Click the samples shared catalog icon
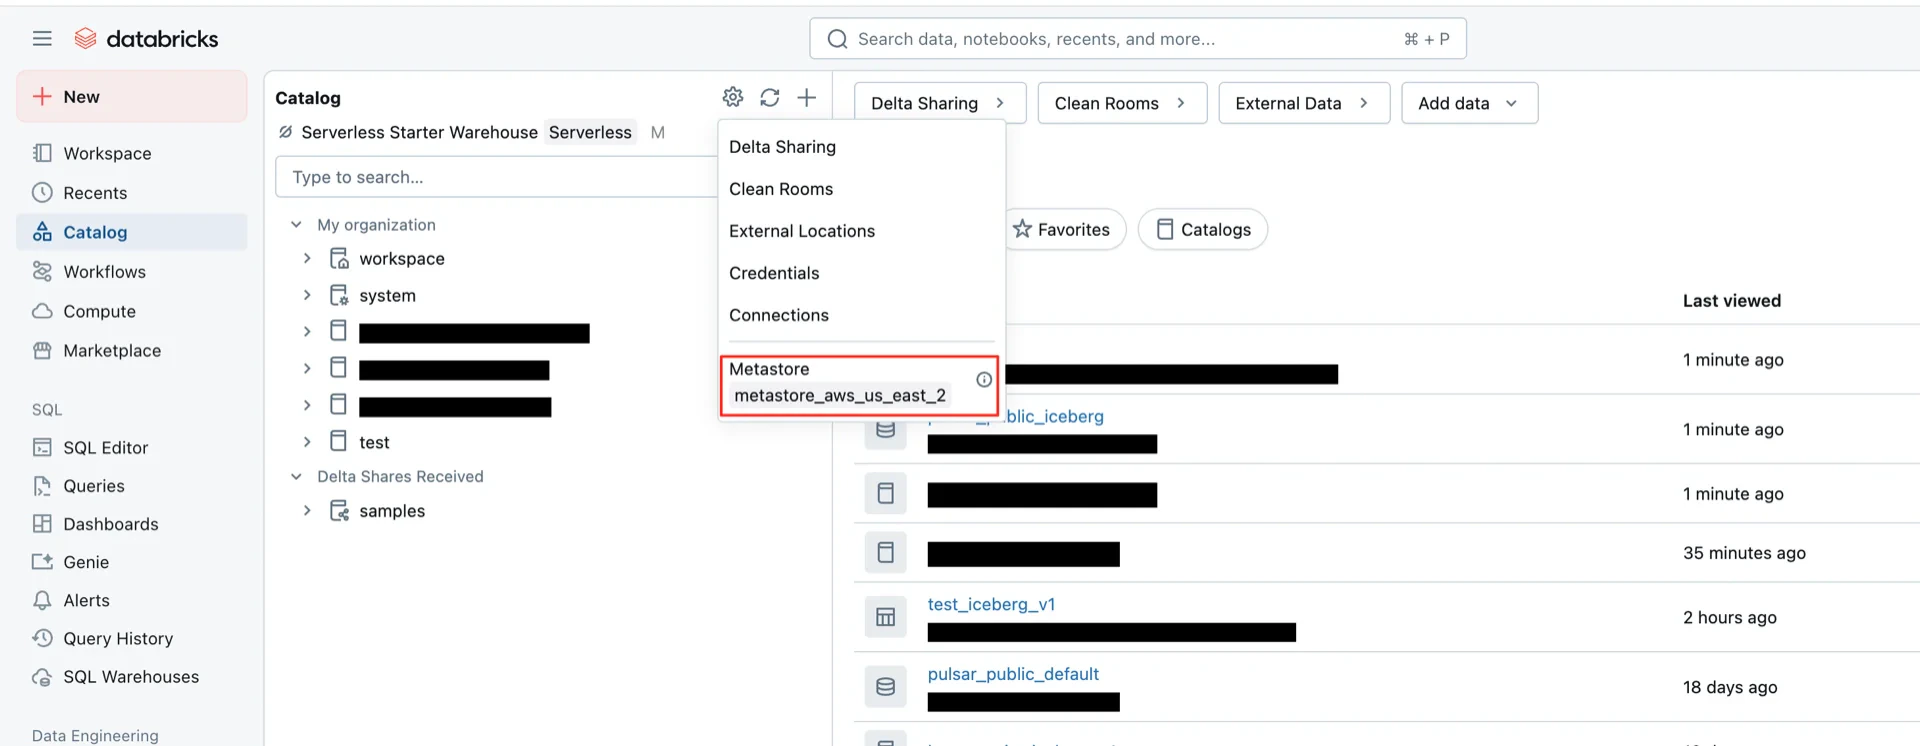This screenshot has height=746, width=1920. click(339, 511)
